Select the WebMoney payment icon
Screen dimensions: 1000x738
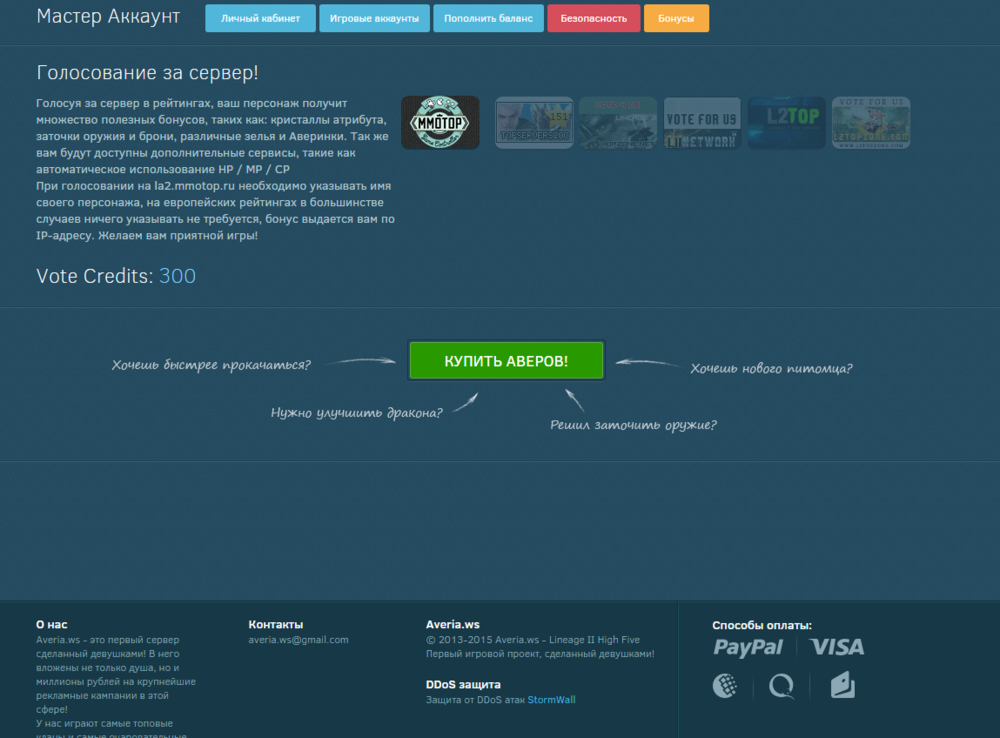point(725,685)
